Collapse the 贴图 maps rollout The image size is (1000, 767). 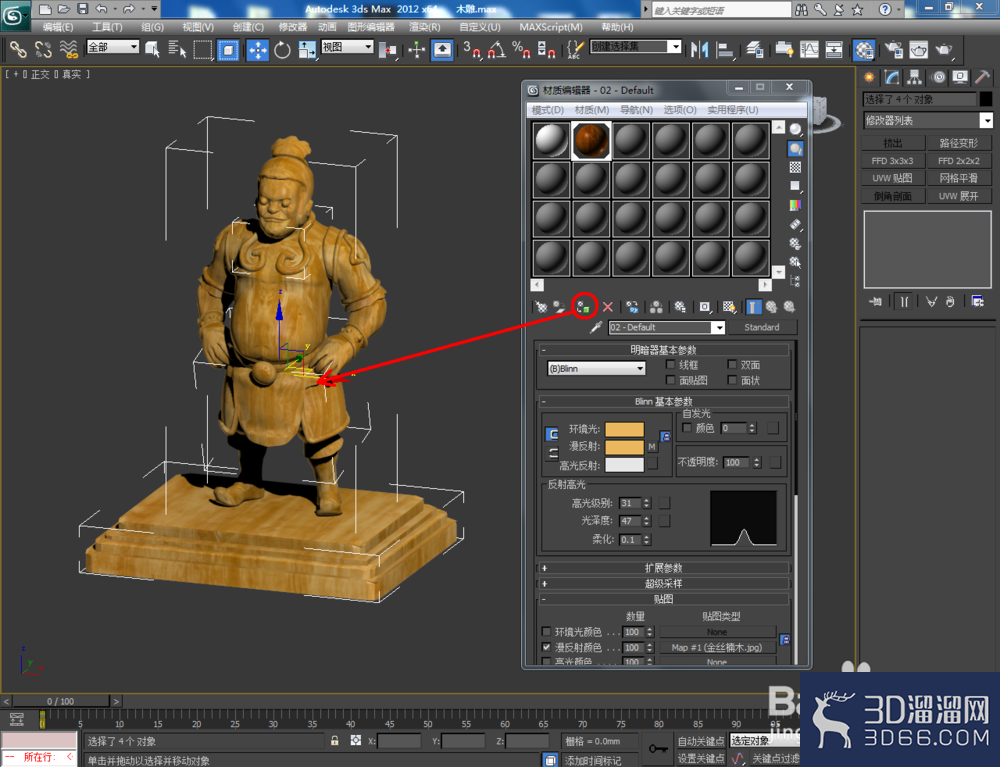663,599
